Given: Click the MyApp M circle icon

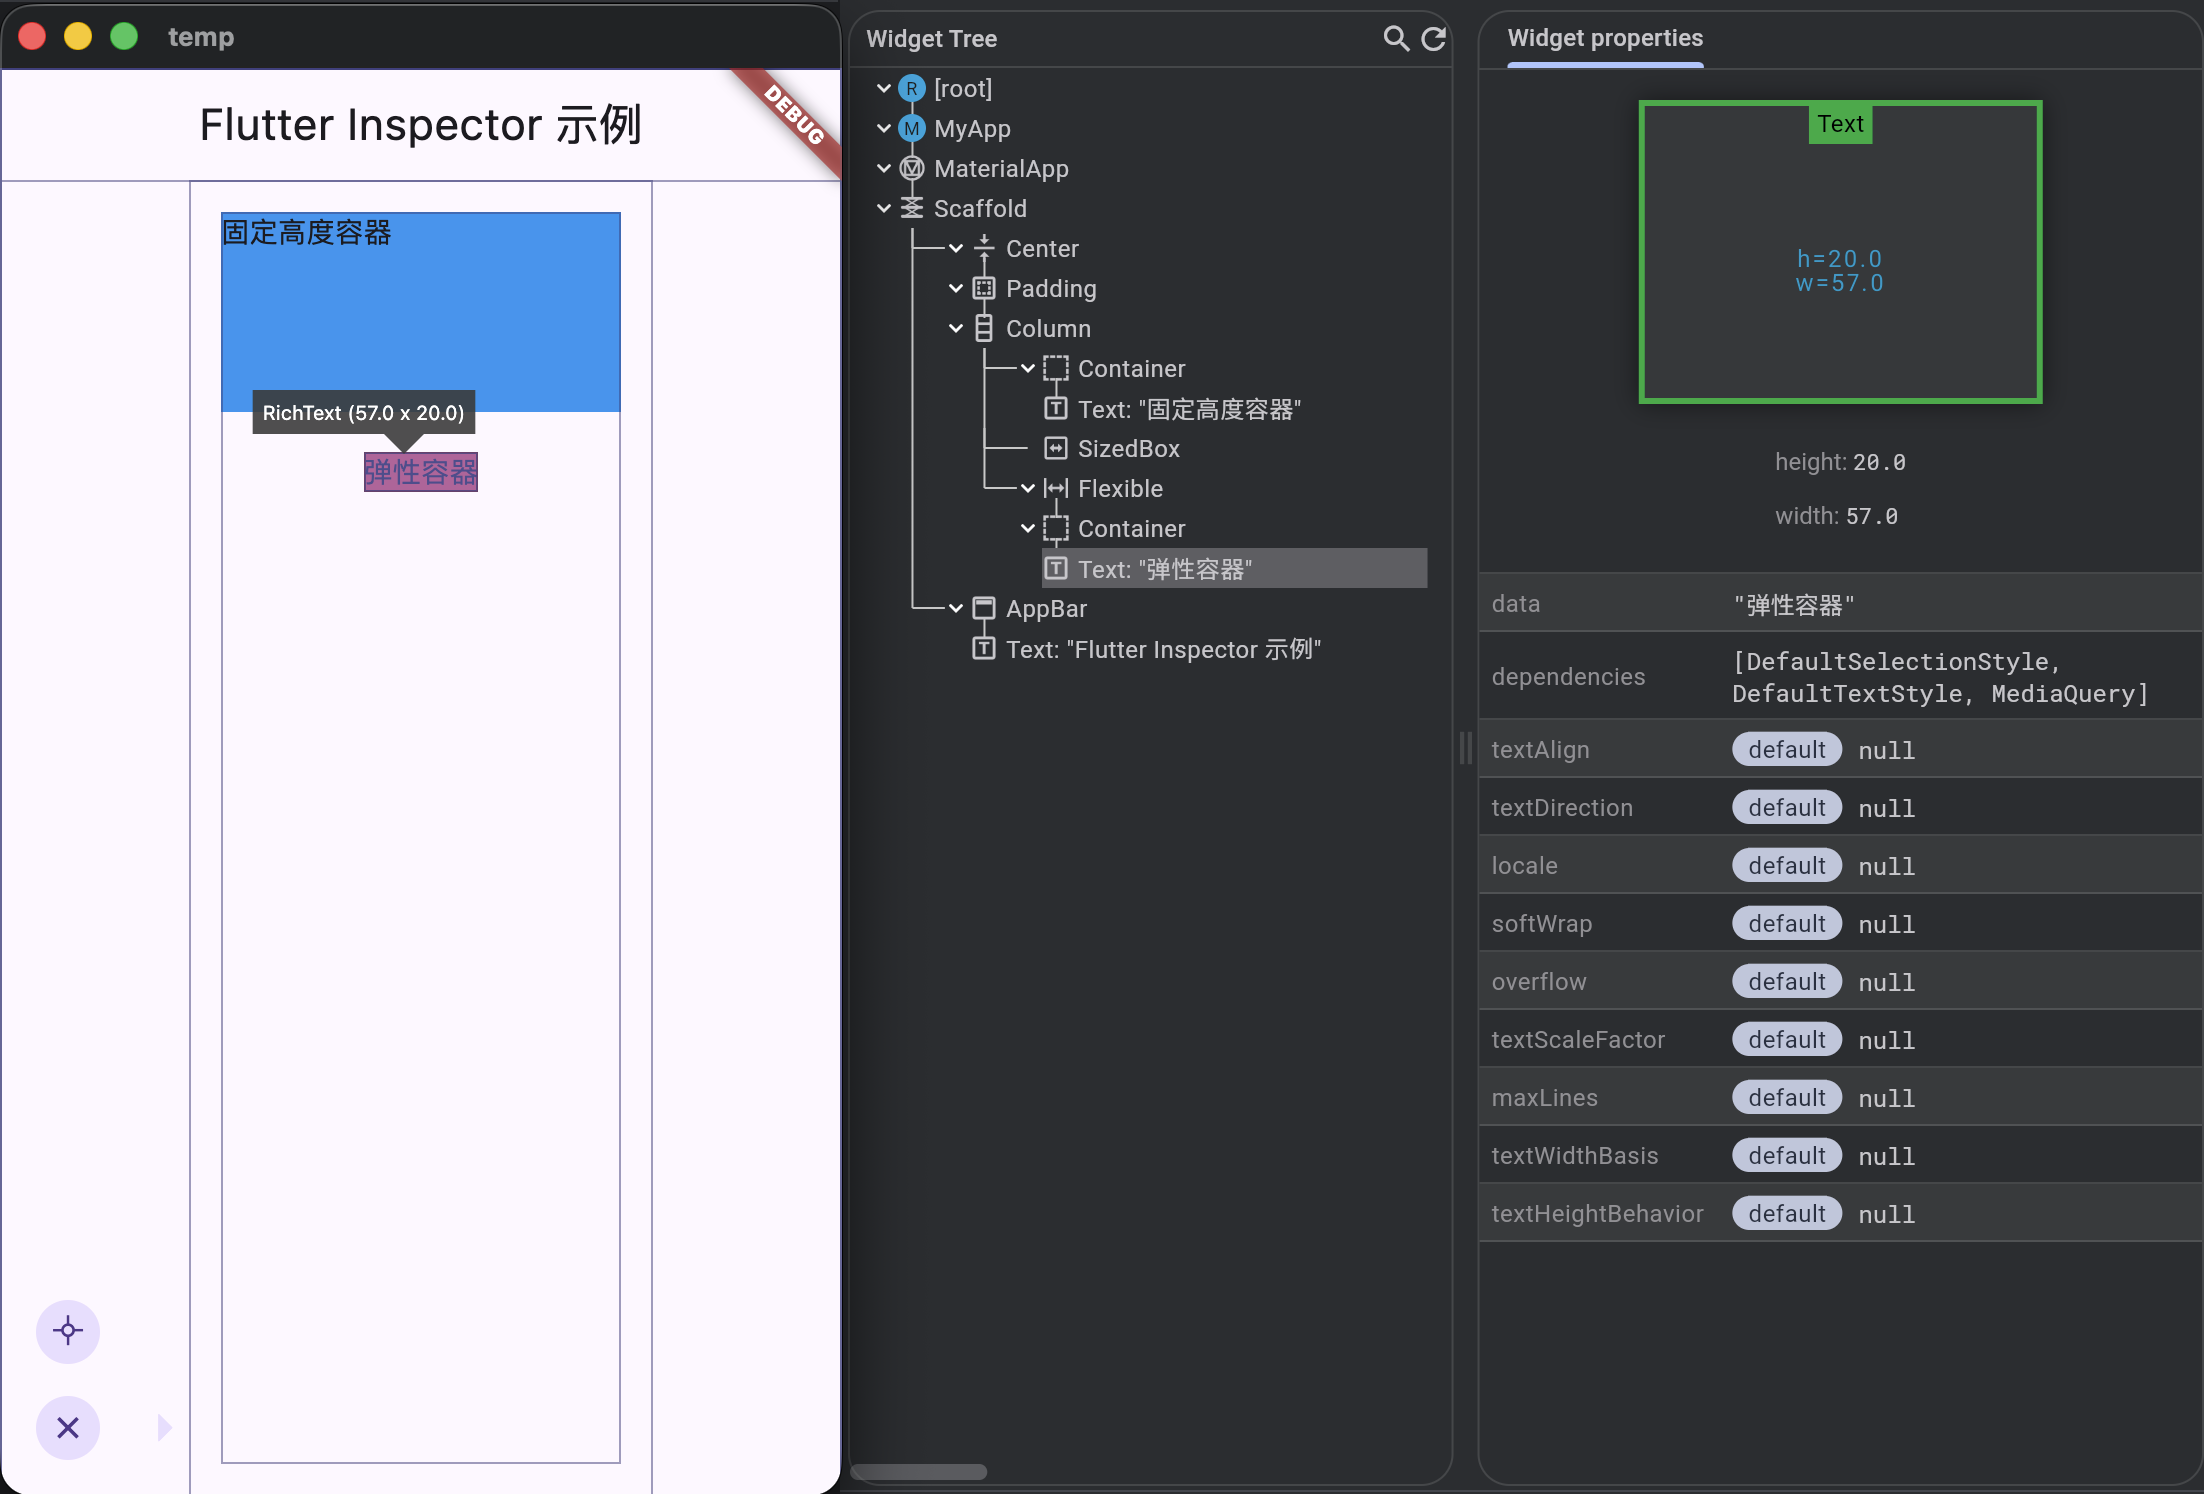Looking at the screenshot, I should point(912,129).
